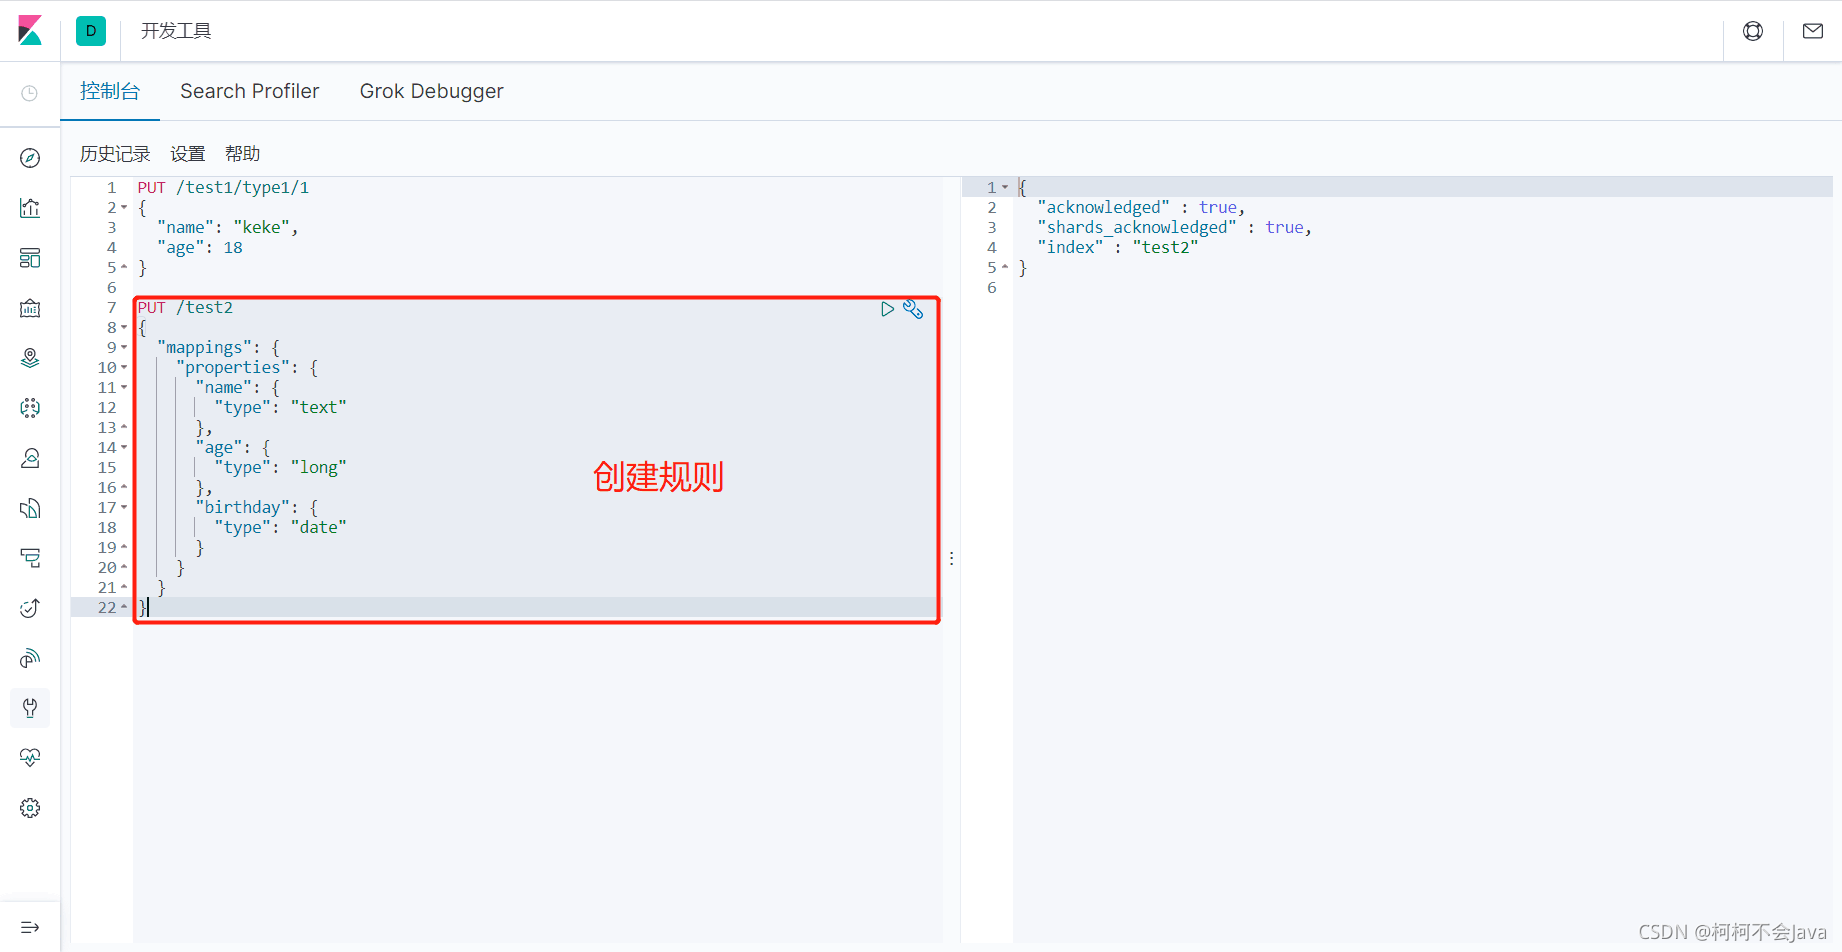Open Logs icon in sidebar
1842x952 pixels.
point(30,508)
